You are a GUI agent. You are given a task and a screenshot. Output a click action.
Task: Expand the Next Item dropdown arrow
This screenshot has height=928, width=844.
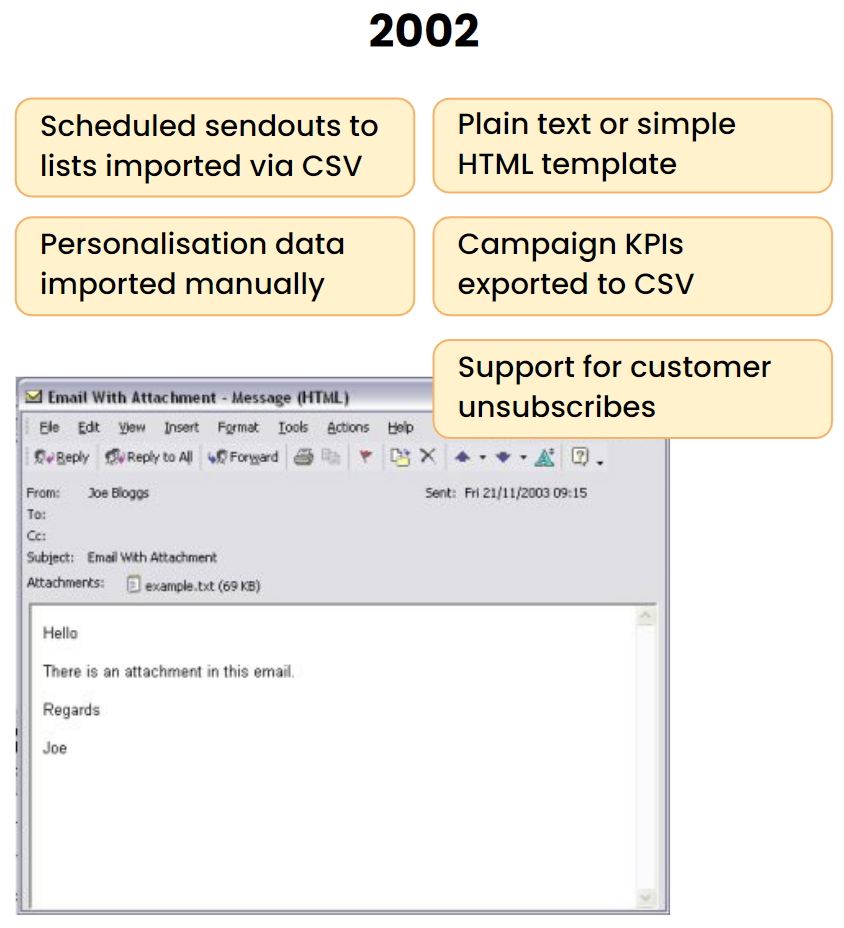pyautogui.click(x=523, y=457)
